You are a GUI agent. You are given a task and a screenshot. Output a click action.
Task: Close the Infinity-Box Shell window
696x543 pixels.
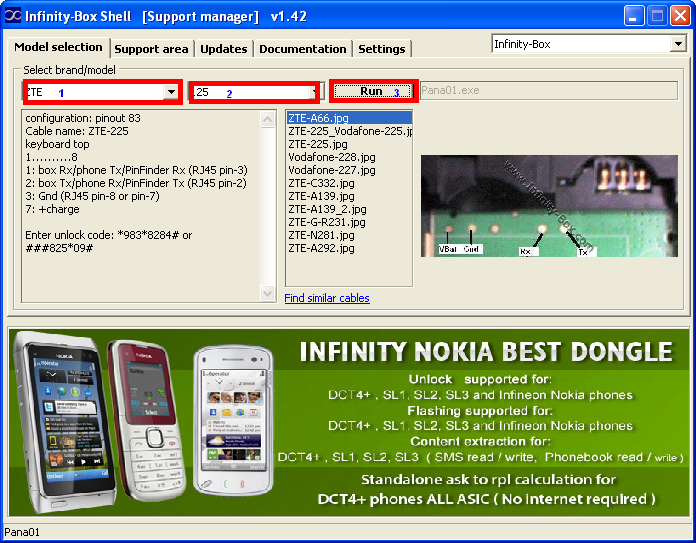[680, 16]
